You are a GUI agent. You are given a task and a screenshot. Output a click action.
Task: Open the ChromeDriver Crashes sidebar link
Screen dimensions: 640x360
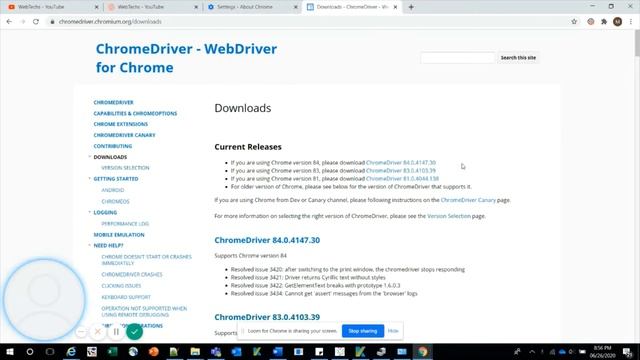(132, 275)
